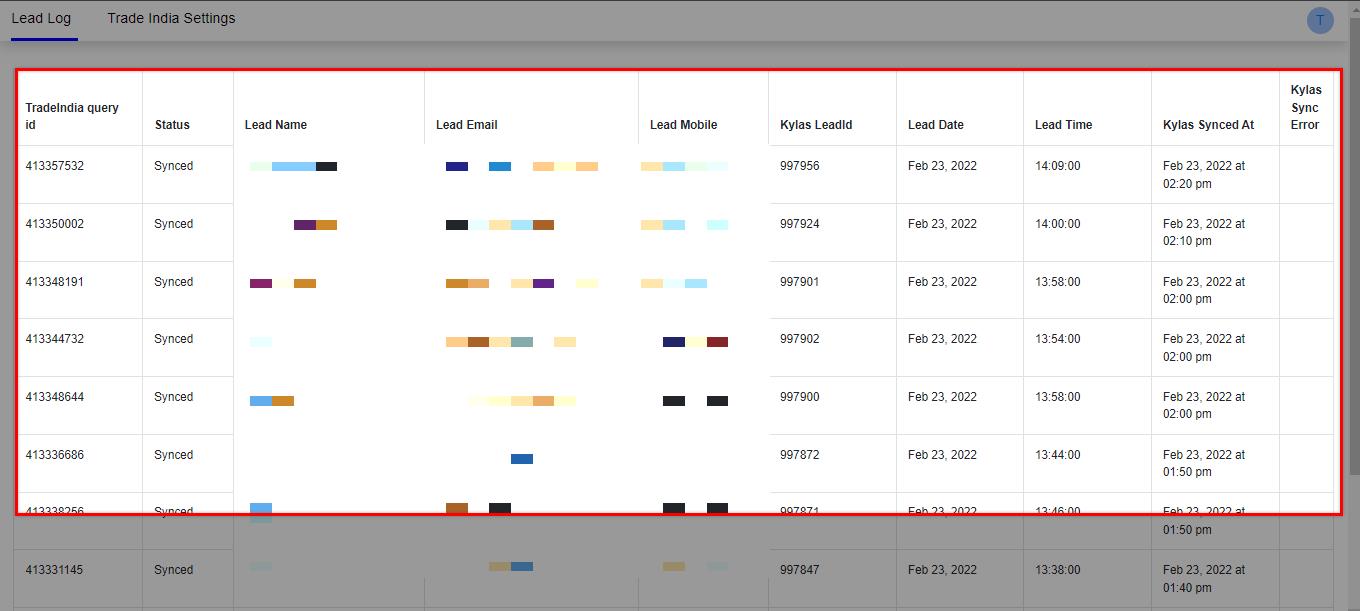Click lead date in row 413348644
Viewport: 1360px width, 611px height.
pyautogui.click(x=942, y=397)
